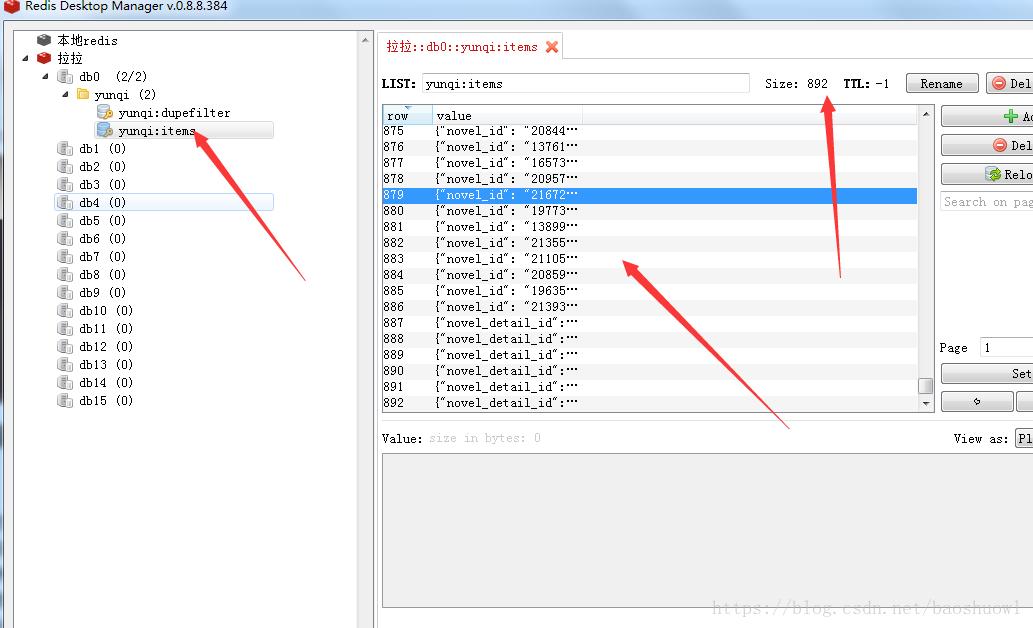Click the green Reload value icon
The height and width of the screenshot is (628, 1033).
pos(994,174)
